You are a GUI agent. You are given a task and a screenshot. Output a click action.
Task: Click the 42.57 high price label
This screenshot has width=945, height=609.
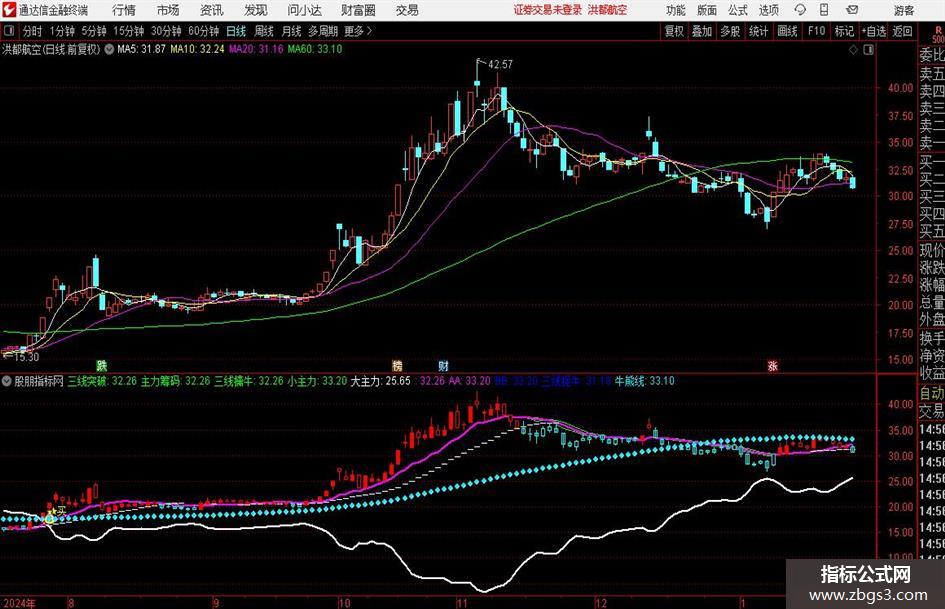pos(500,65)
